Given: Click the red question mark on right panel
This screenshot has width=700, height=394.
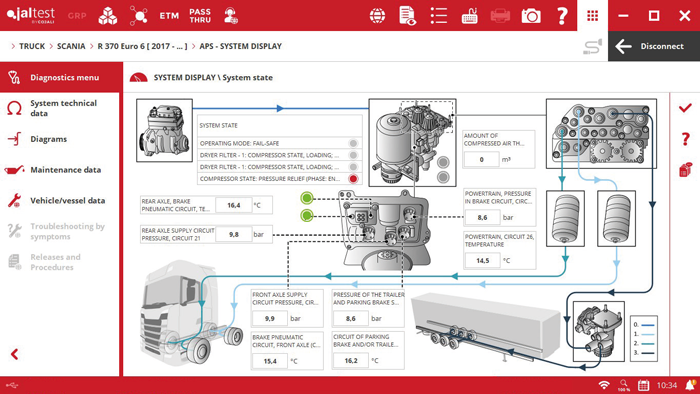Looking at the screenshot, I should [x=686, y=139].
